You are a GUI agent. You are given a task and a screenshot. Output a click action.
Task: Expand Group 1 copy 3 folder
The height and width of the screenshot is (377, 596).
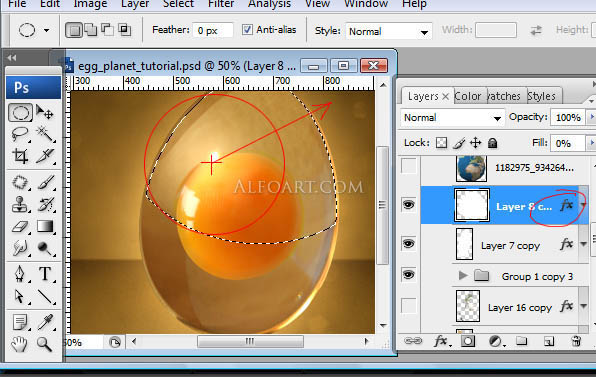pos(463,275)
